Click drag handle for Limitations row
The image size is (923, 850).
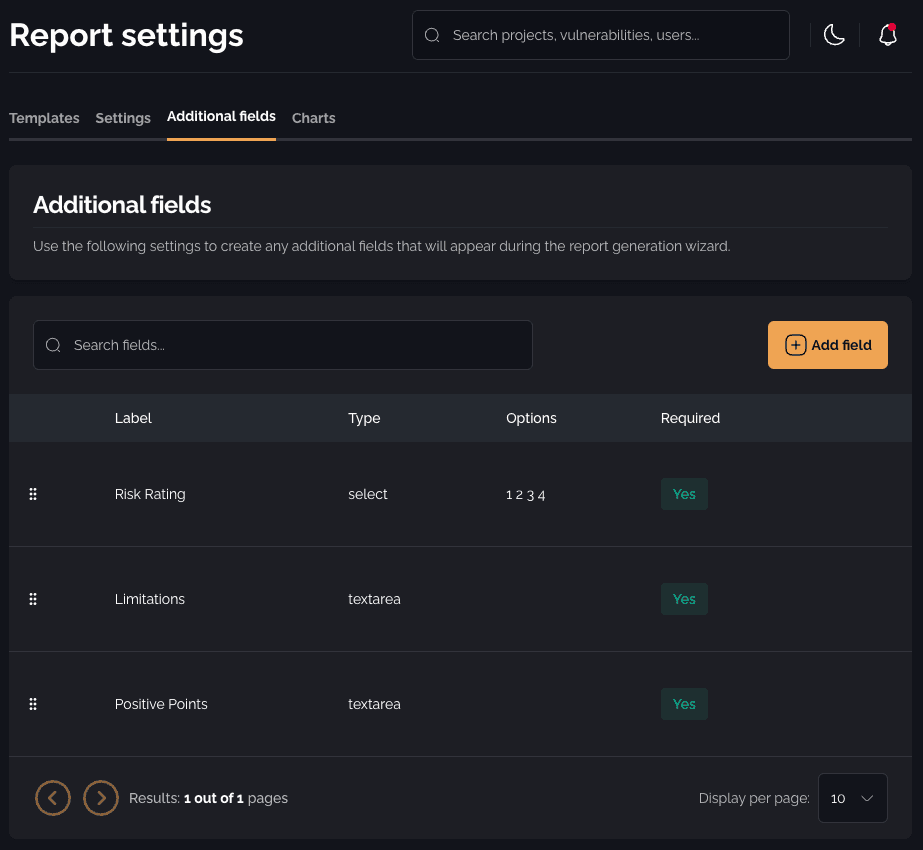(x=33, y=599)
